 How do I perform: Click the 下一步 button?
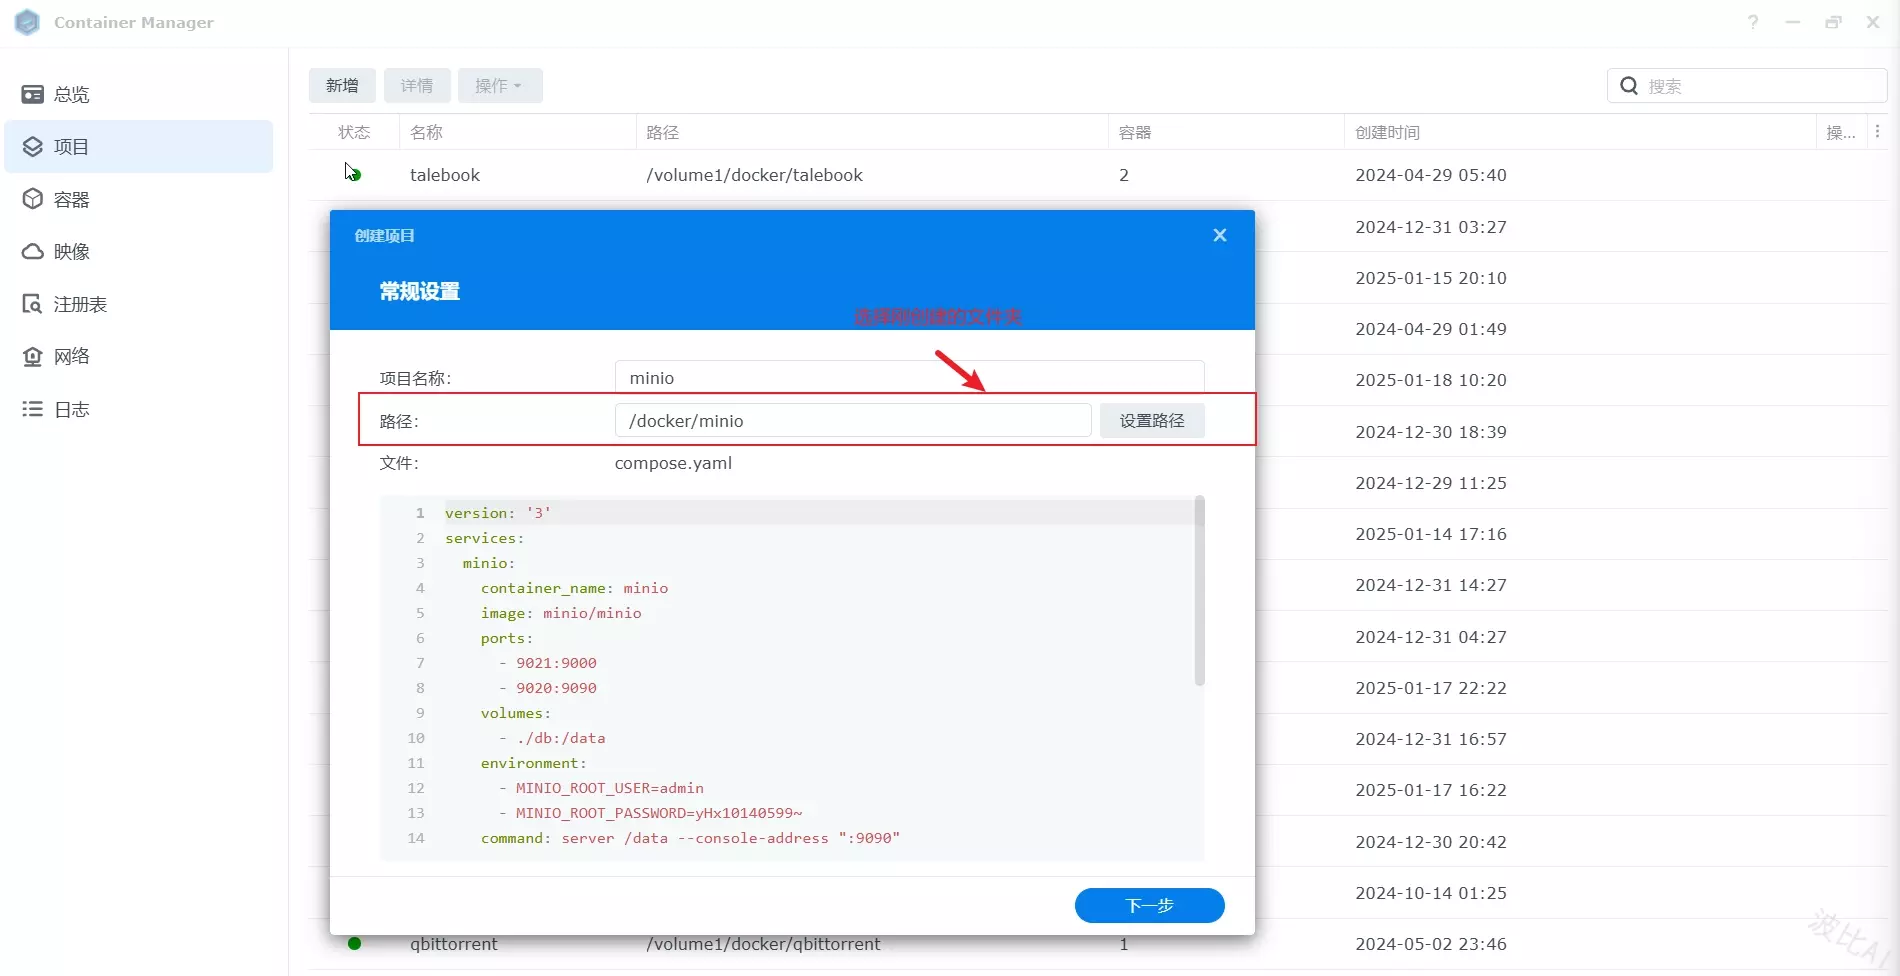click(1150, 905)
